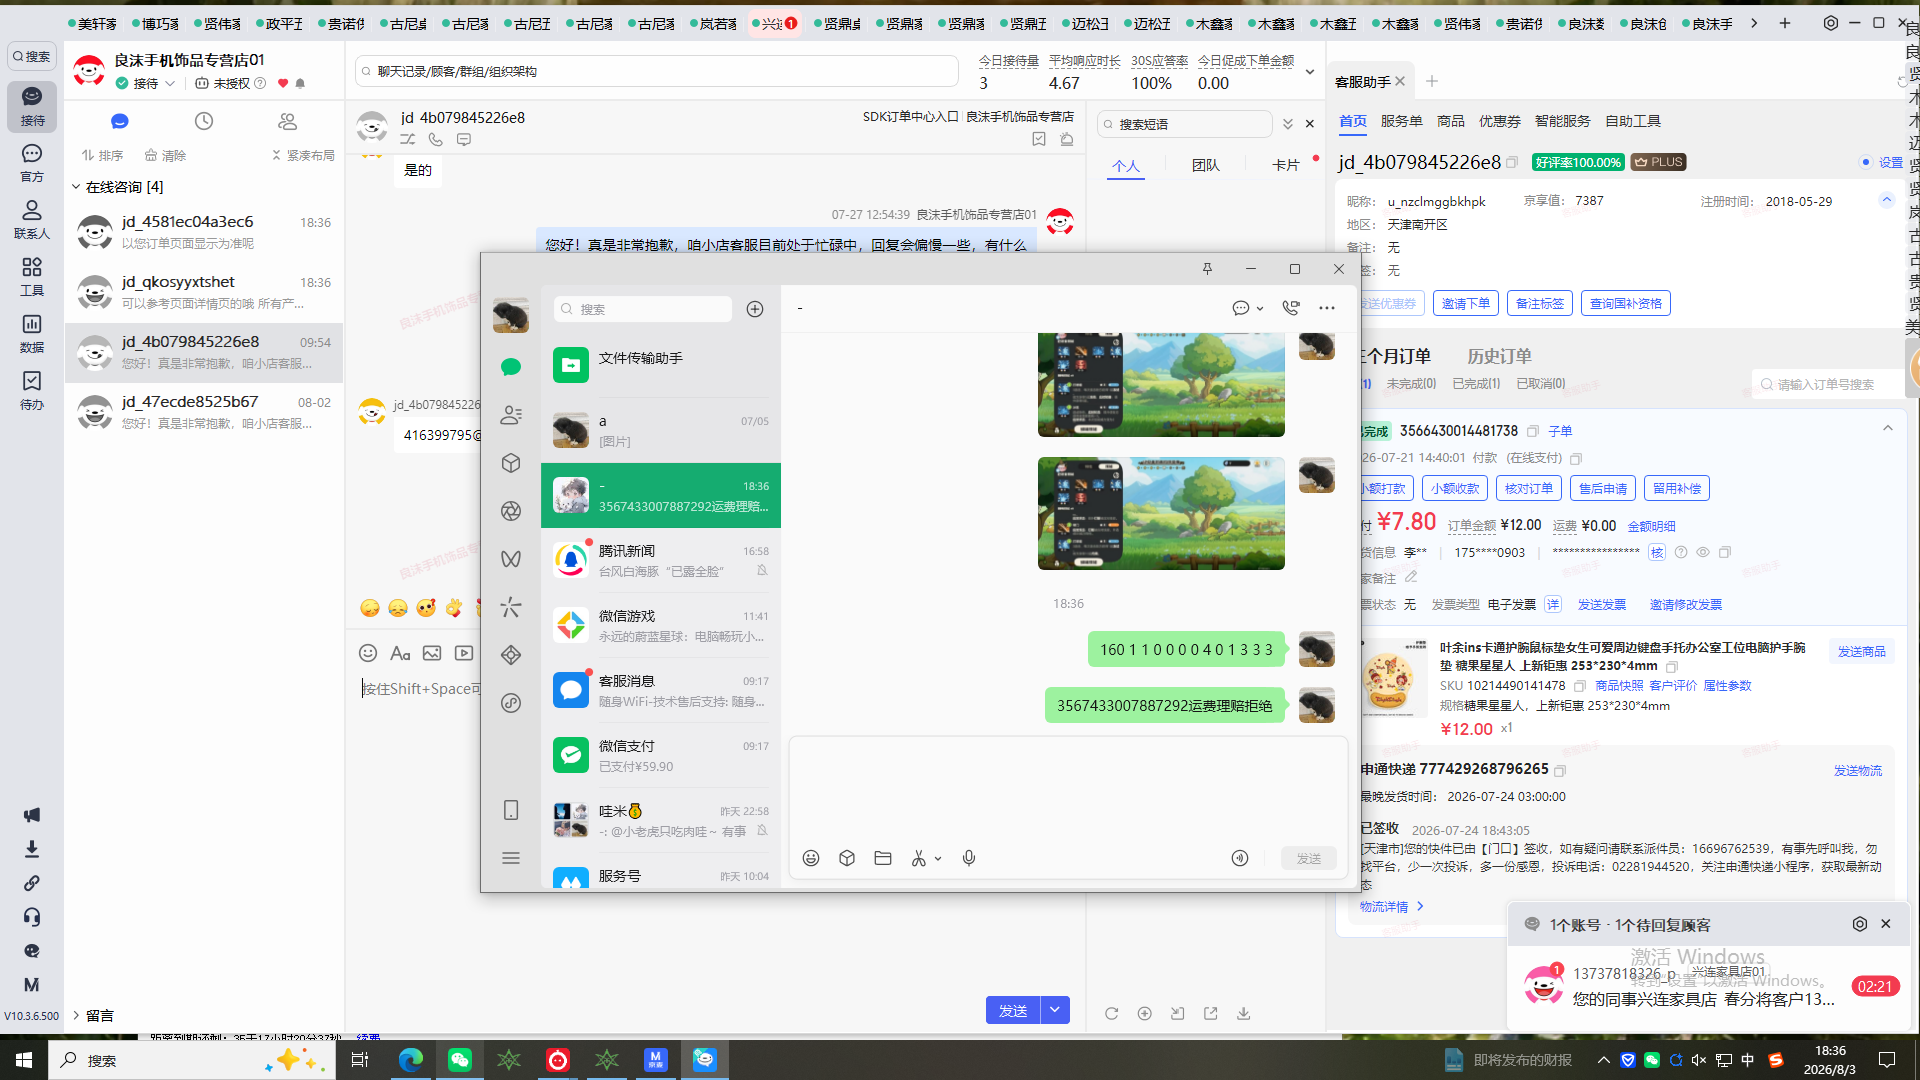This screenshot has width=1920, height=1080.
Task: Click the transfer conversation icon under chat header
Action: click(x=408, y=140)
